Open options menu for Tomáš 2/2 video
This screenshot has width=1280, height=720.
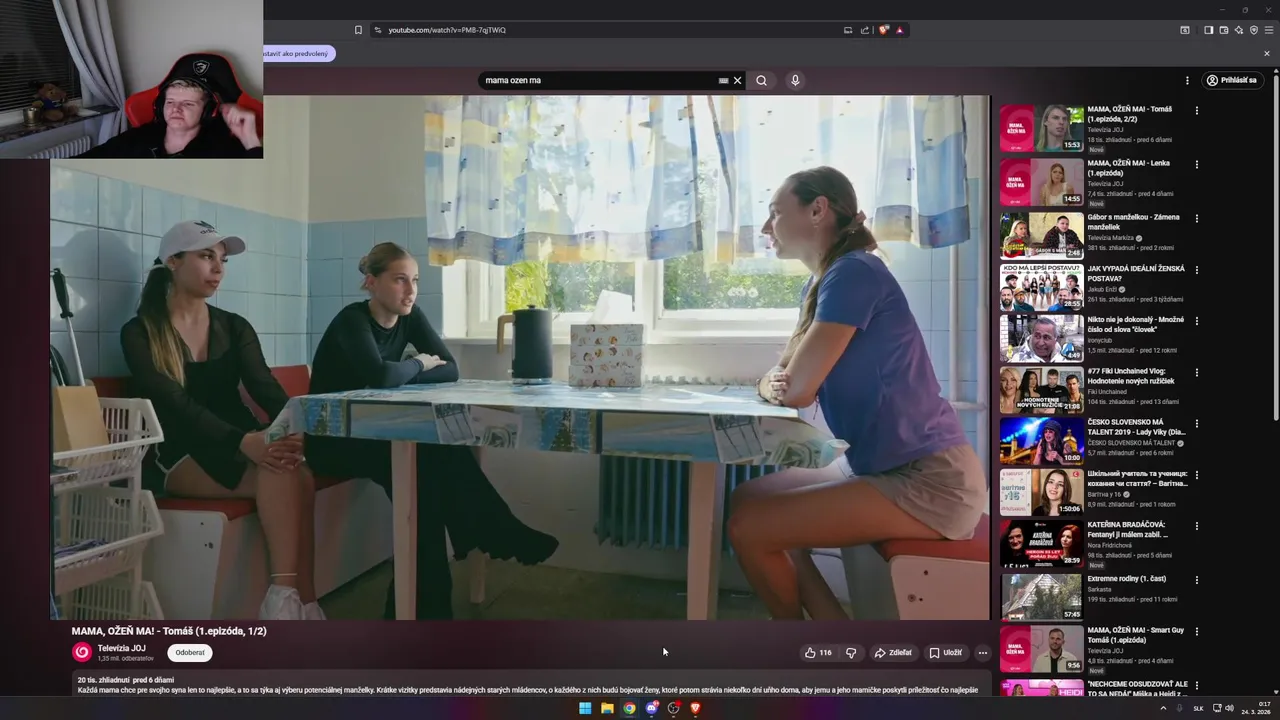click(x=1196, y=111)
